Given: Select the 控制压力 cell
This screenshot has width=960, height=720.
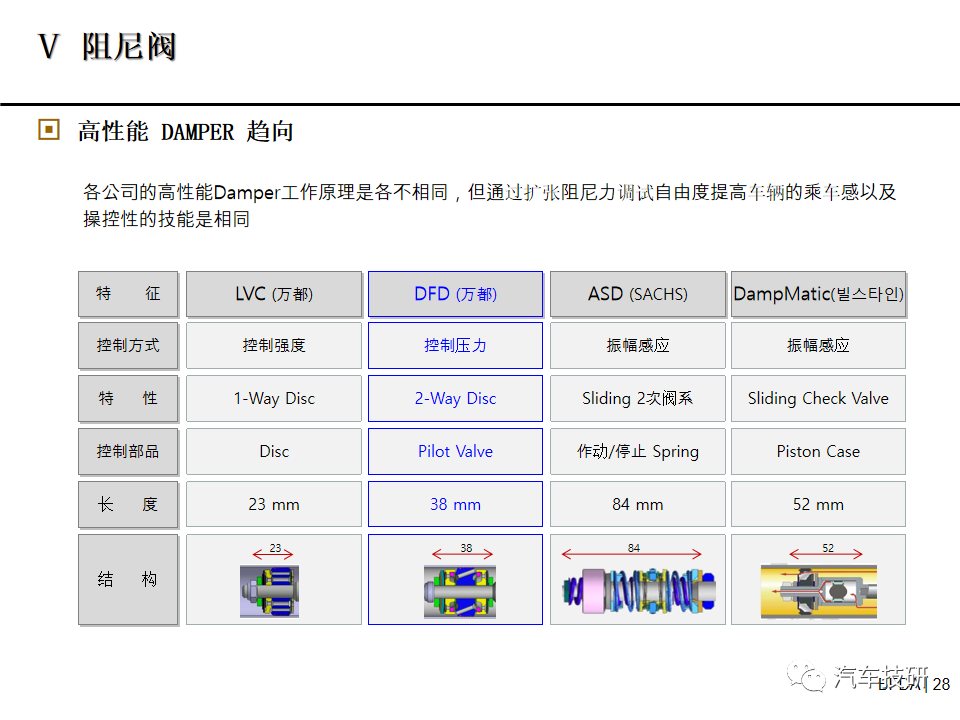Looking at the screenshot, I should pyautogui.click(x=456, y=345).
